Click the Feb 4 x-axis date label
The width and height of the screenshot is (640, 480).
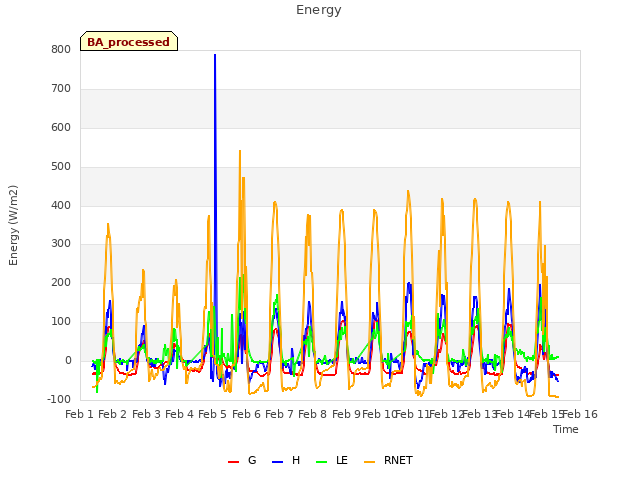[x=179, y=414]
